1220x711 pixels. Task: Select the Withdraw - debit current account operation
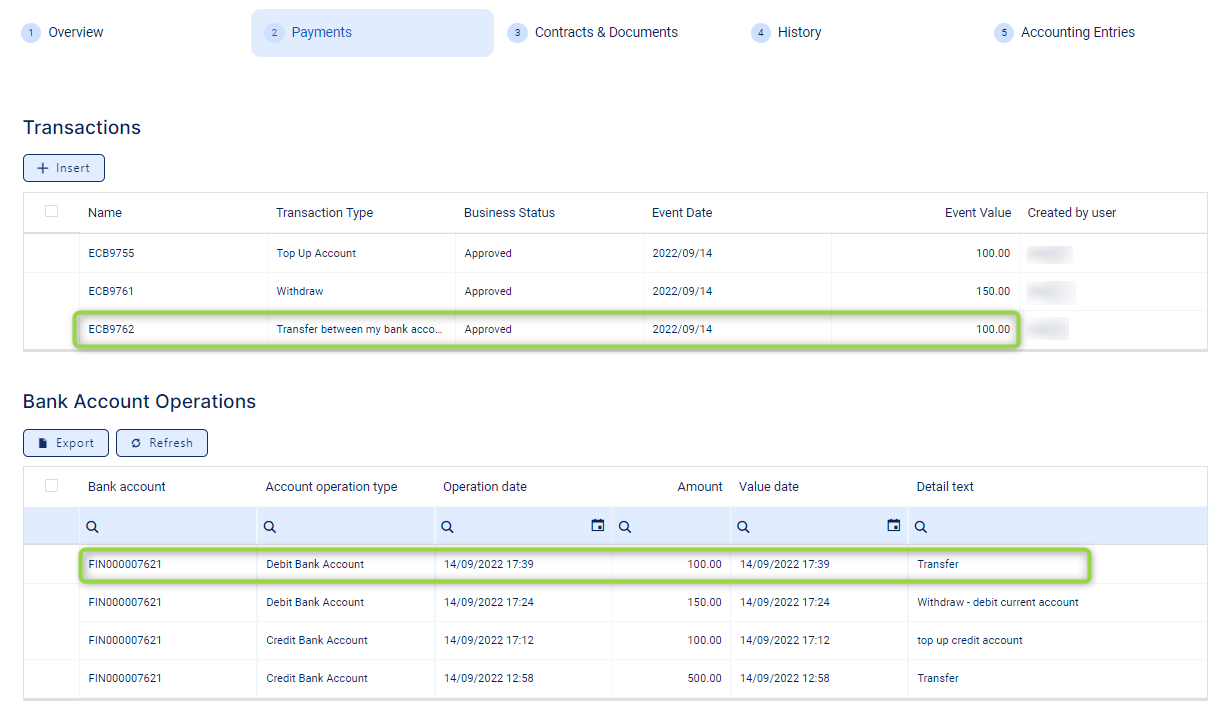997,603
